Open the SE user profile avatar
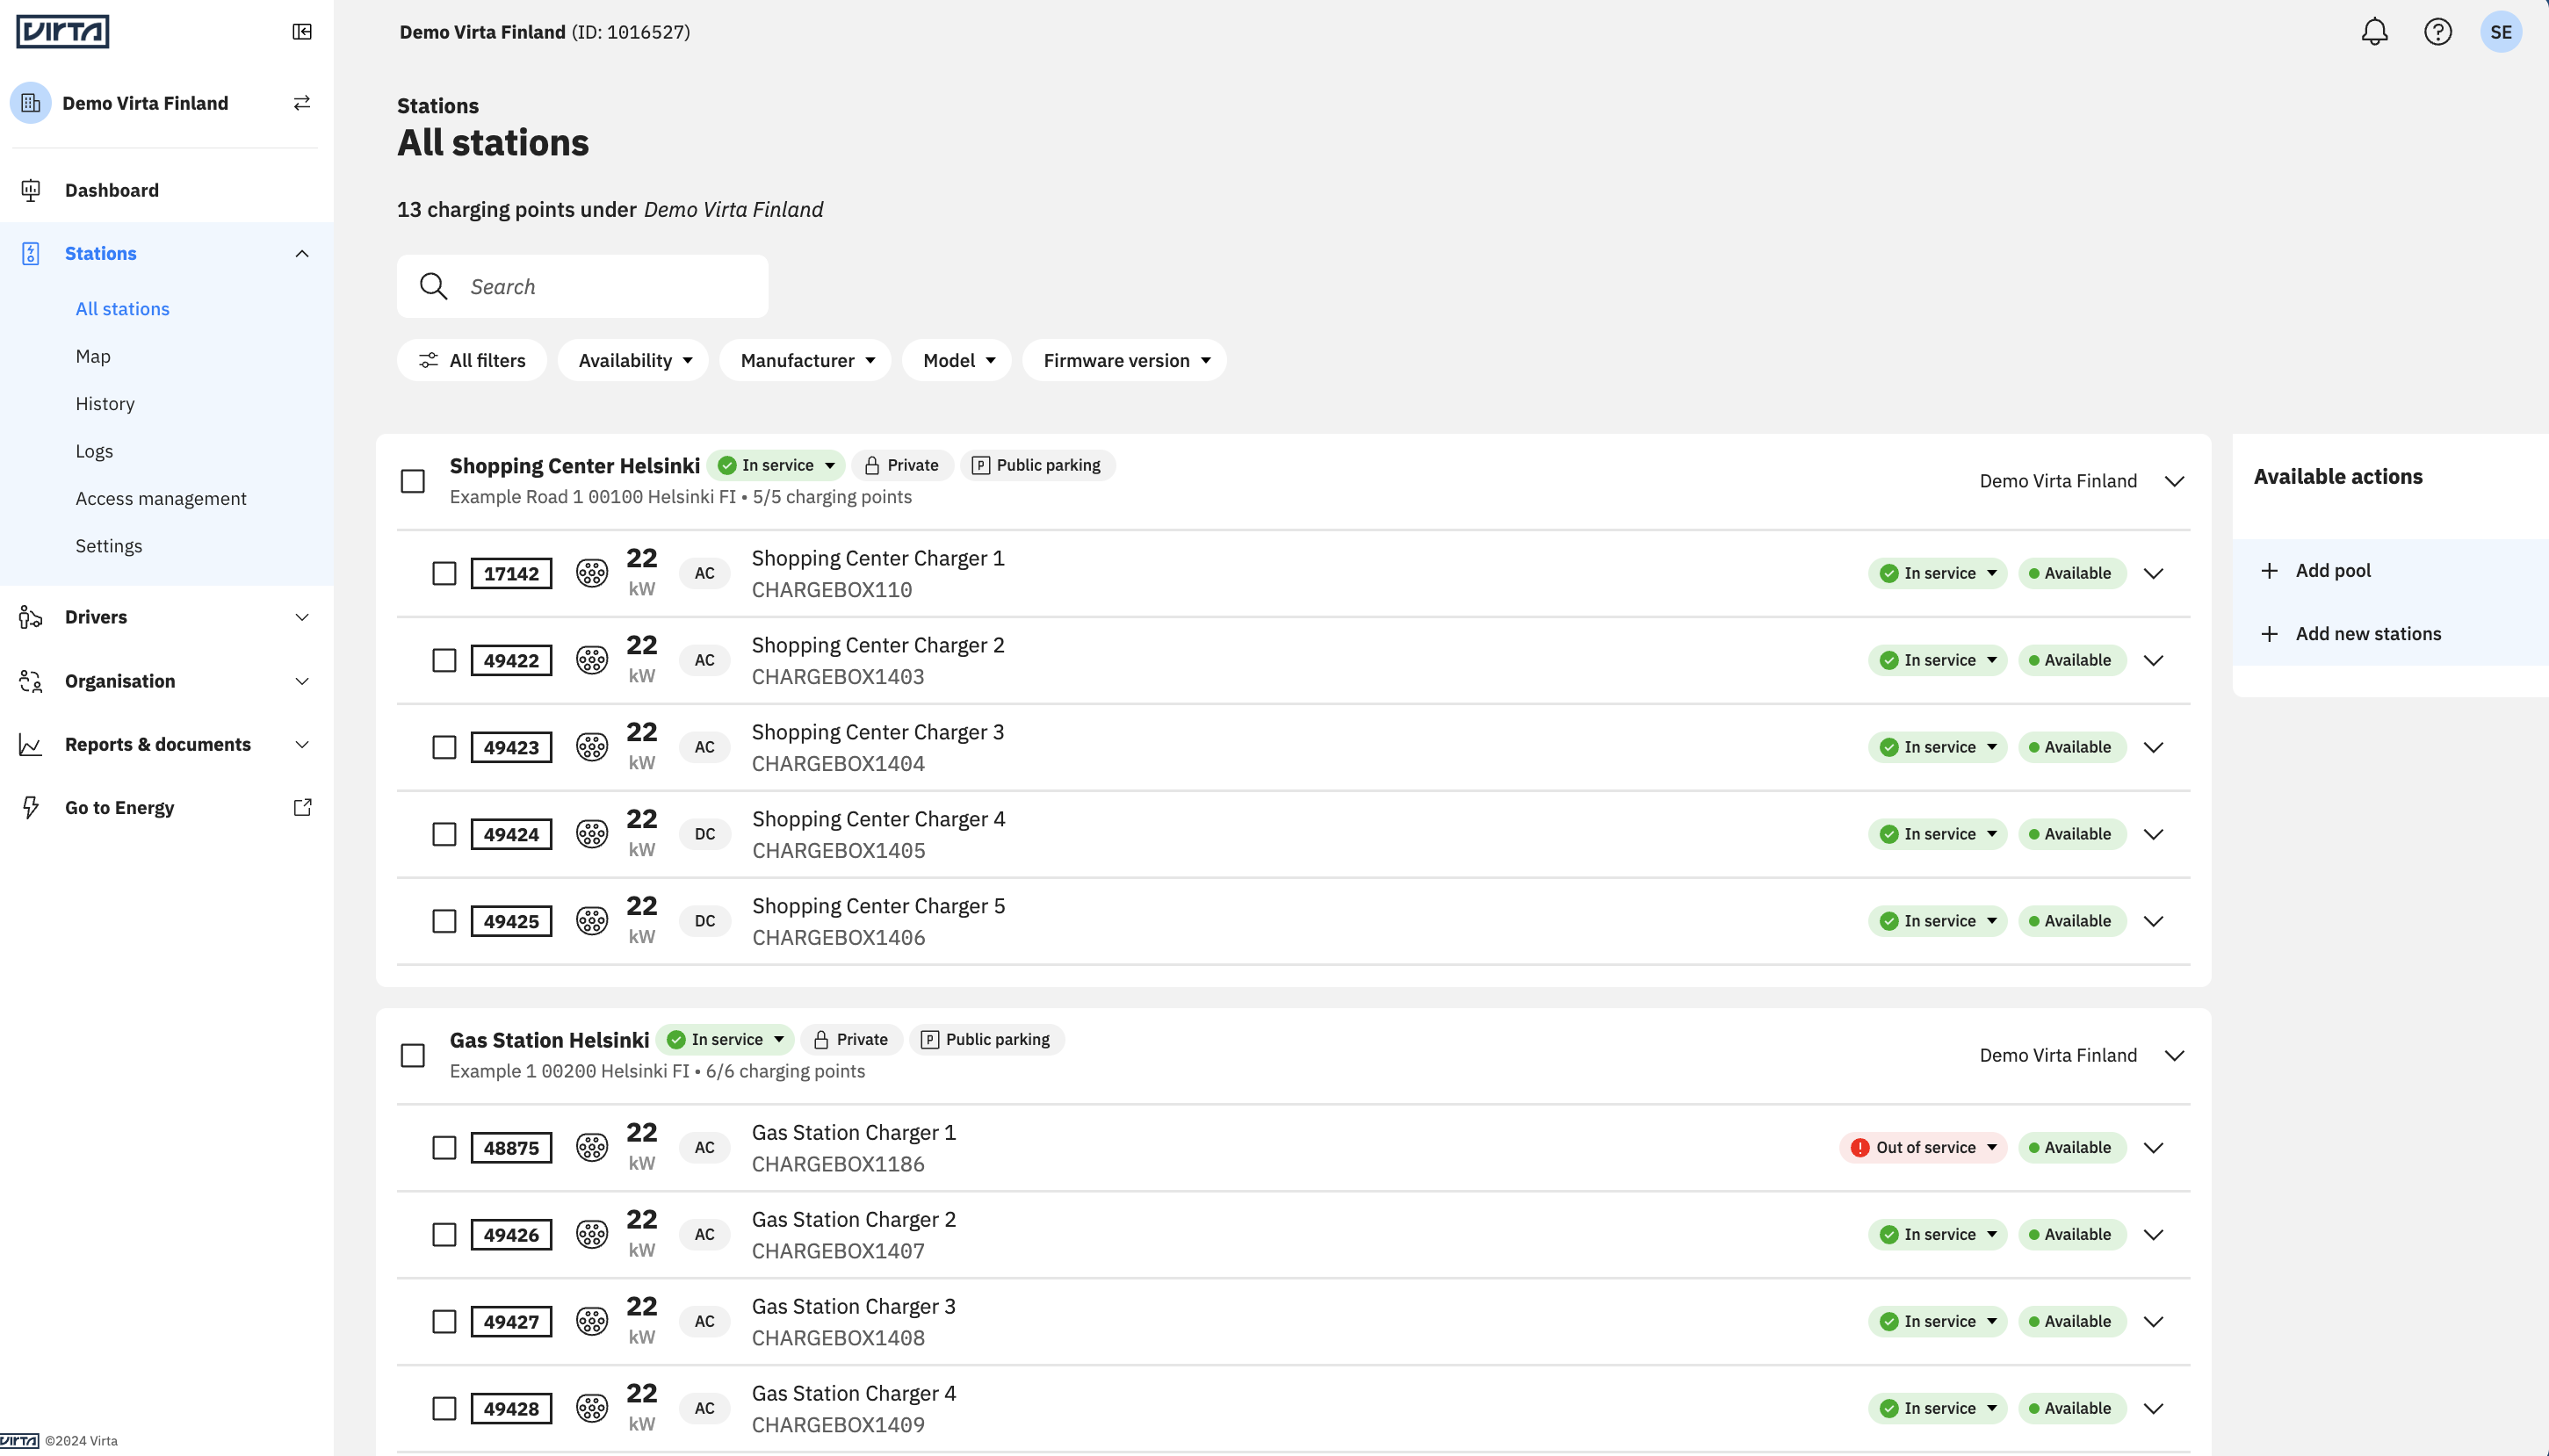 (2500, 32)
